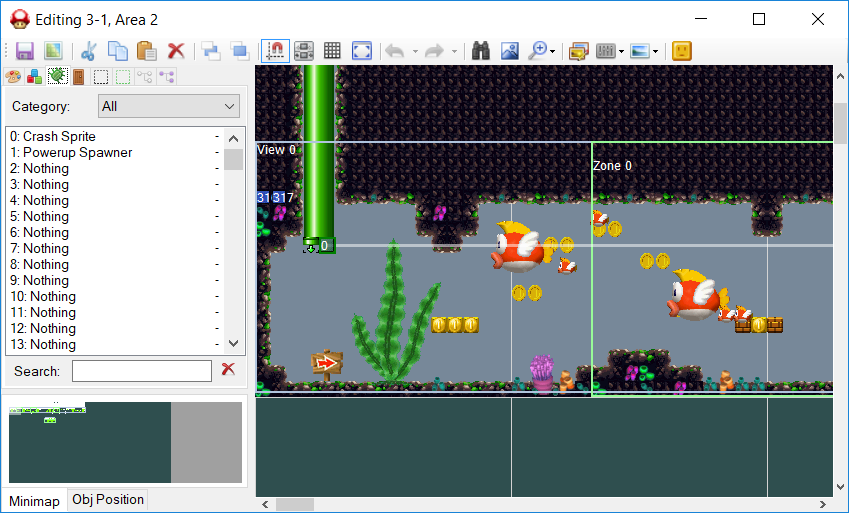
Task: Paste from clipboard icon
Action: point(146,51)
